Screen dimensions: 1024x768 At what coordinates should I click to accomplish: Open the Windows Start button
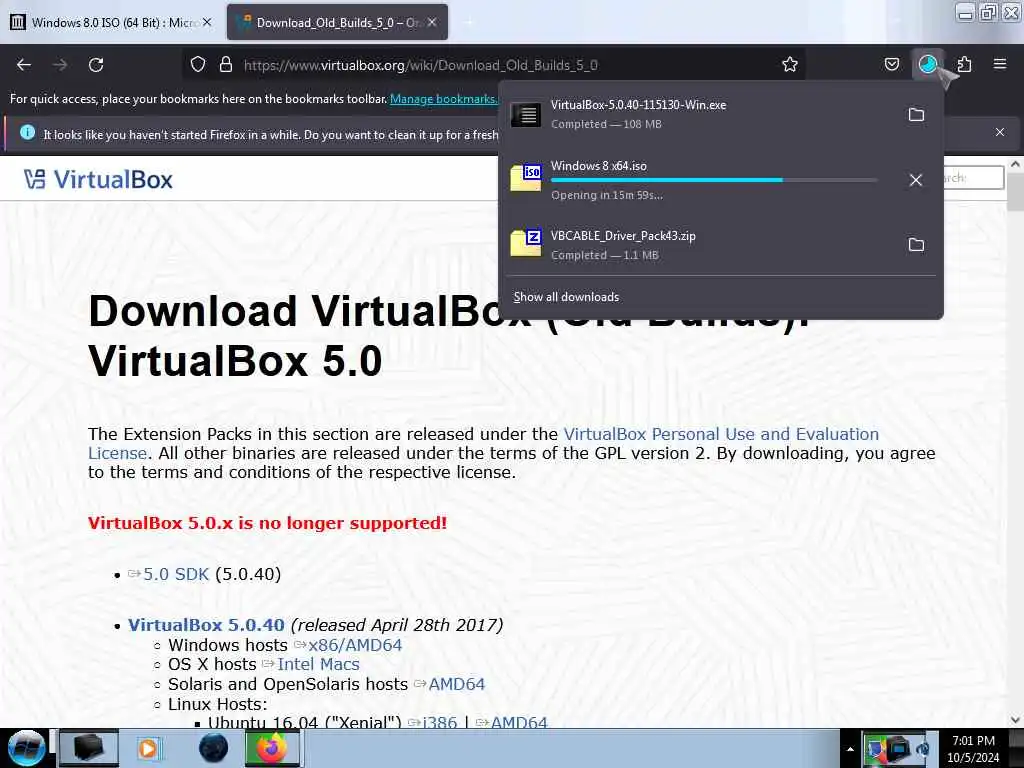pyautogui.click(x=26, y=748)
